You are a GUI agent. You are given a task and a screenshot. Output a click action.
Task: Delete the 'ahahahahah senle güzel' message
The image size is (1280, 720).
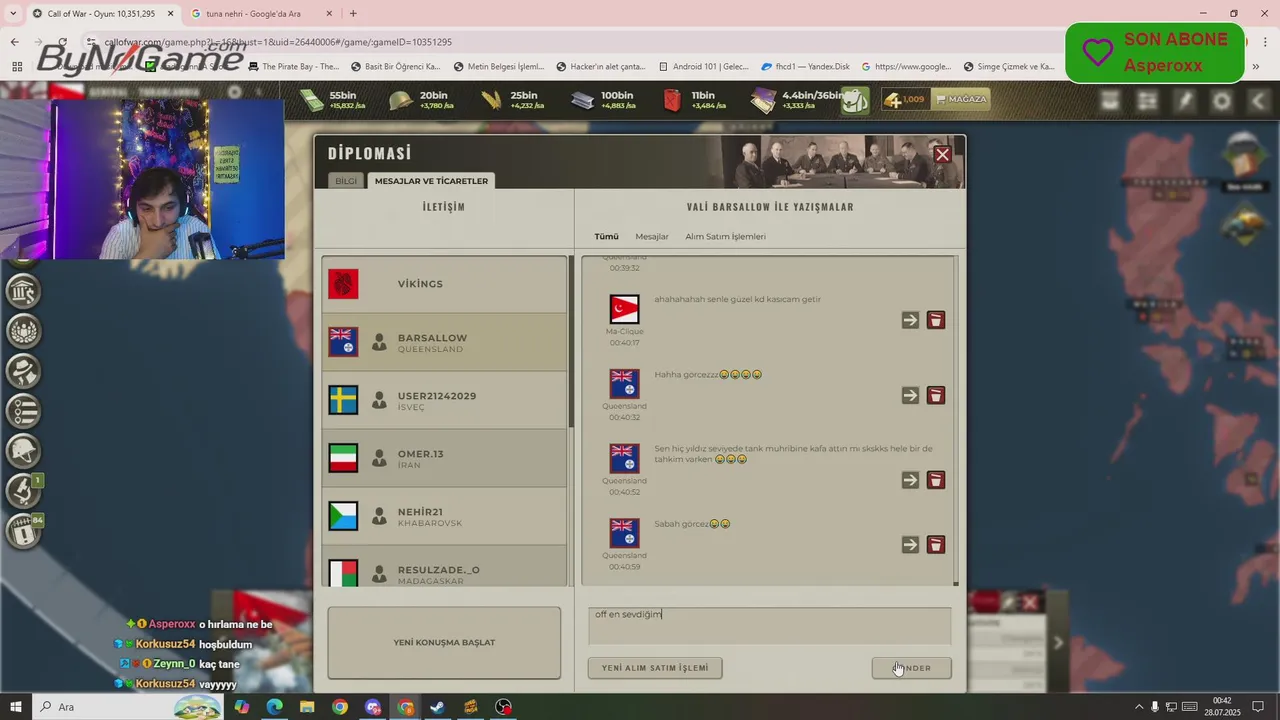(936, 320)
